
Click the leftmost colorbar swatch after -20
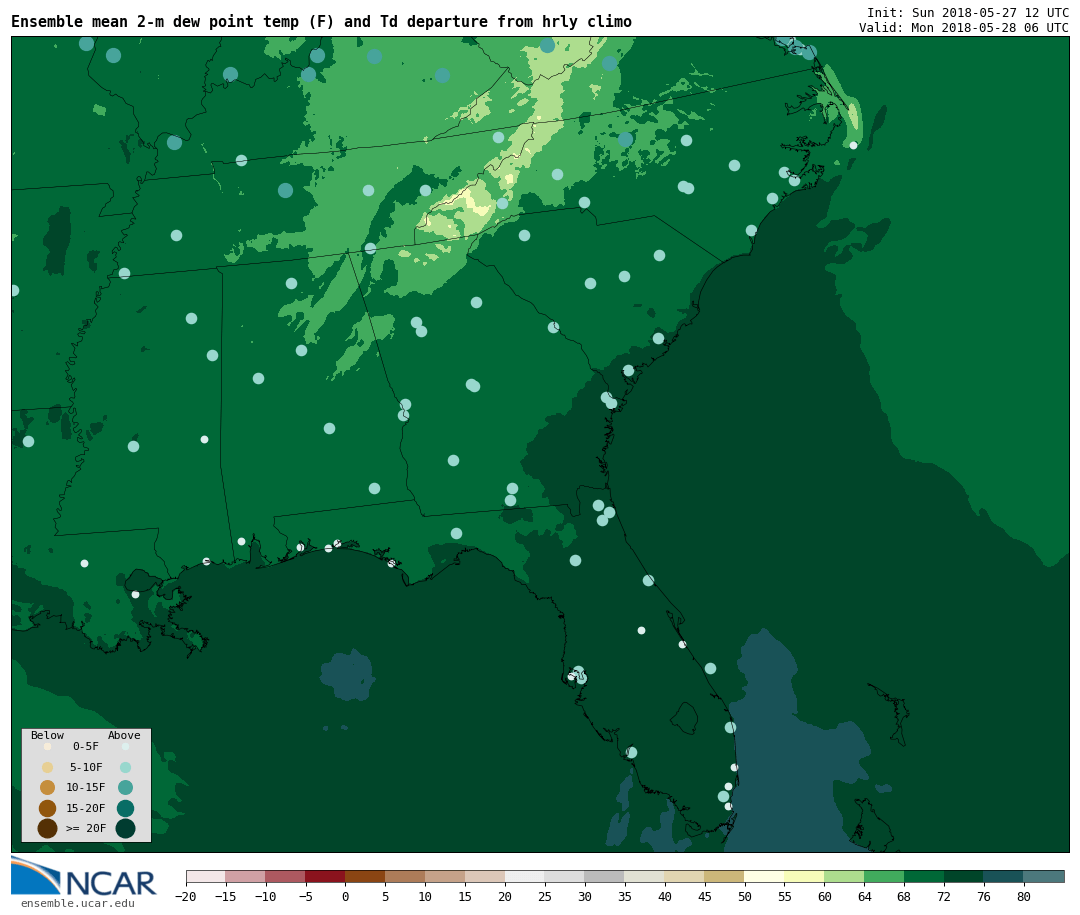(x=205, y=877)
